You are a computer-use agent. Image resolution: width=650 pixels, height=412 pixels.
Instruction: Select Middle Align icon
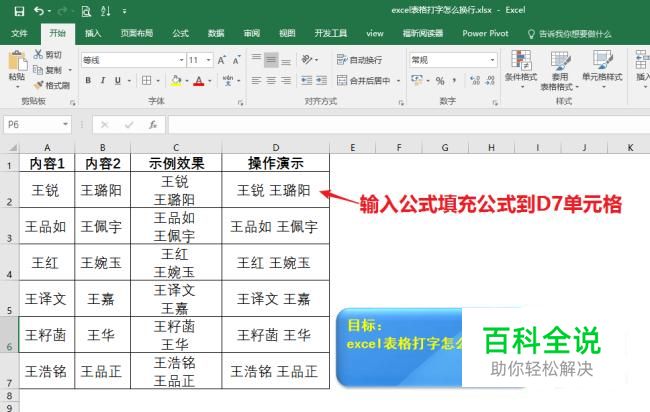271,60
